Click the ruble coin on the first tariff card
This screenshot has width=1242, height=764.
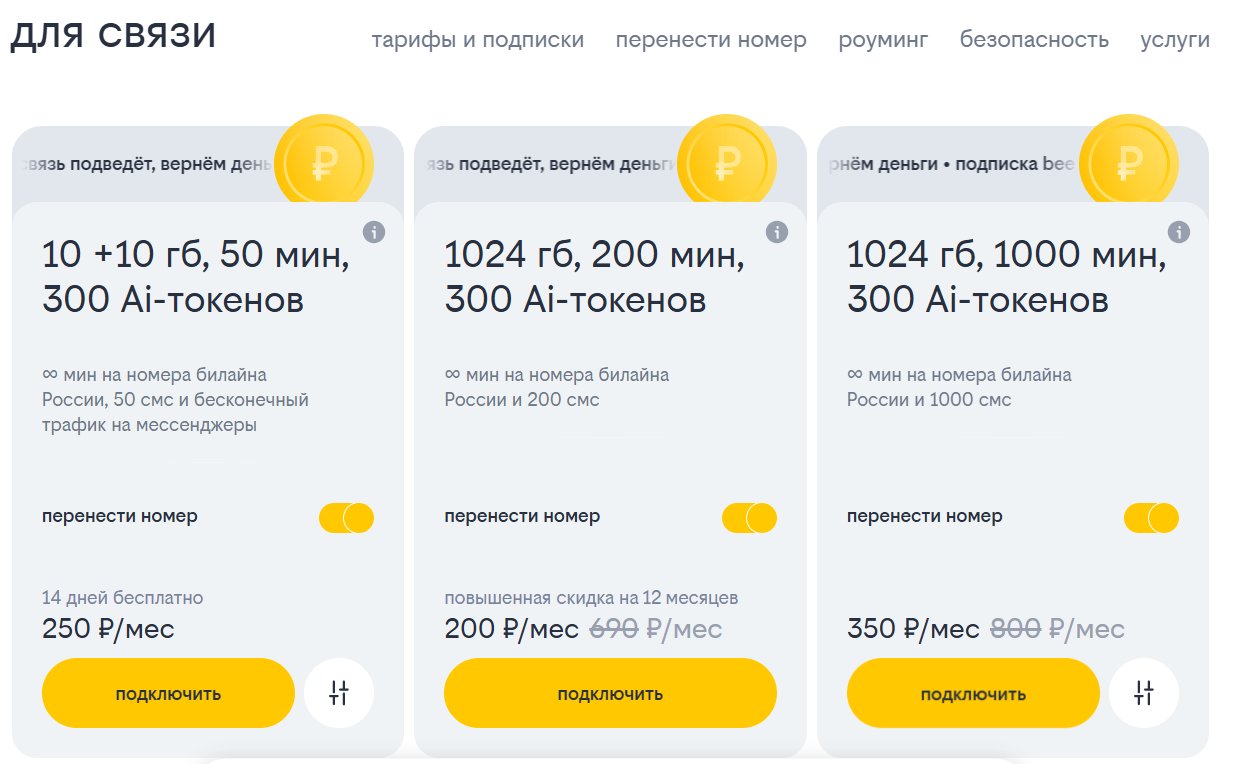(323, 164)
